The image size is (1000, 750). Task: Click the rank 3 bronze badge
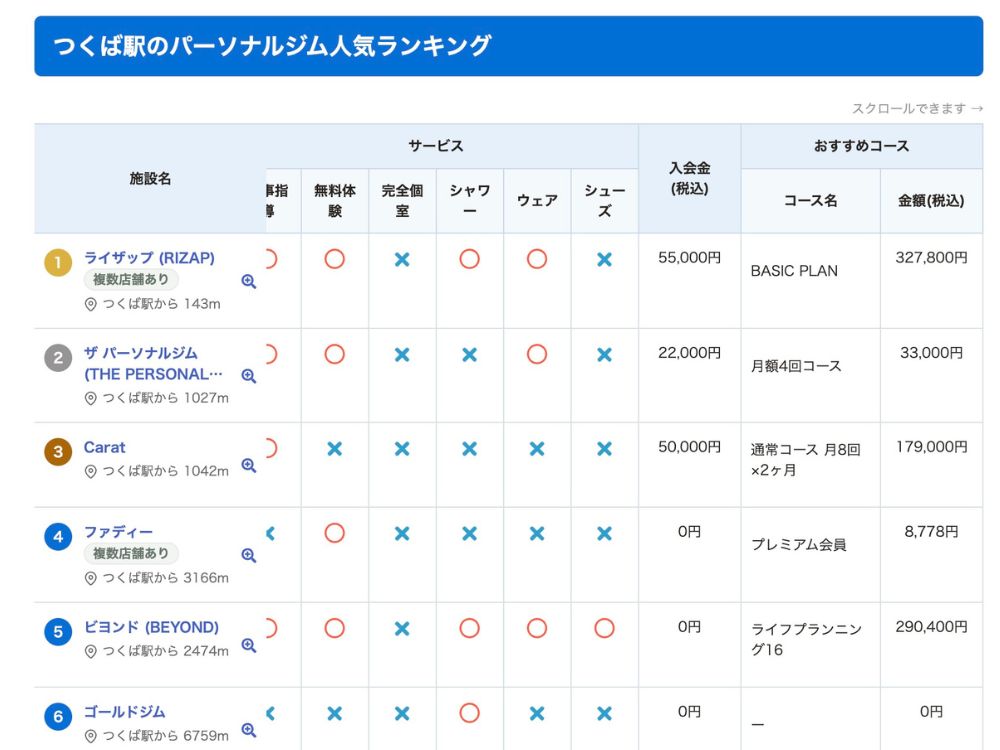pyautogui.click(x=58, y=452)
